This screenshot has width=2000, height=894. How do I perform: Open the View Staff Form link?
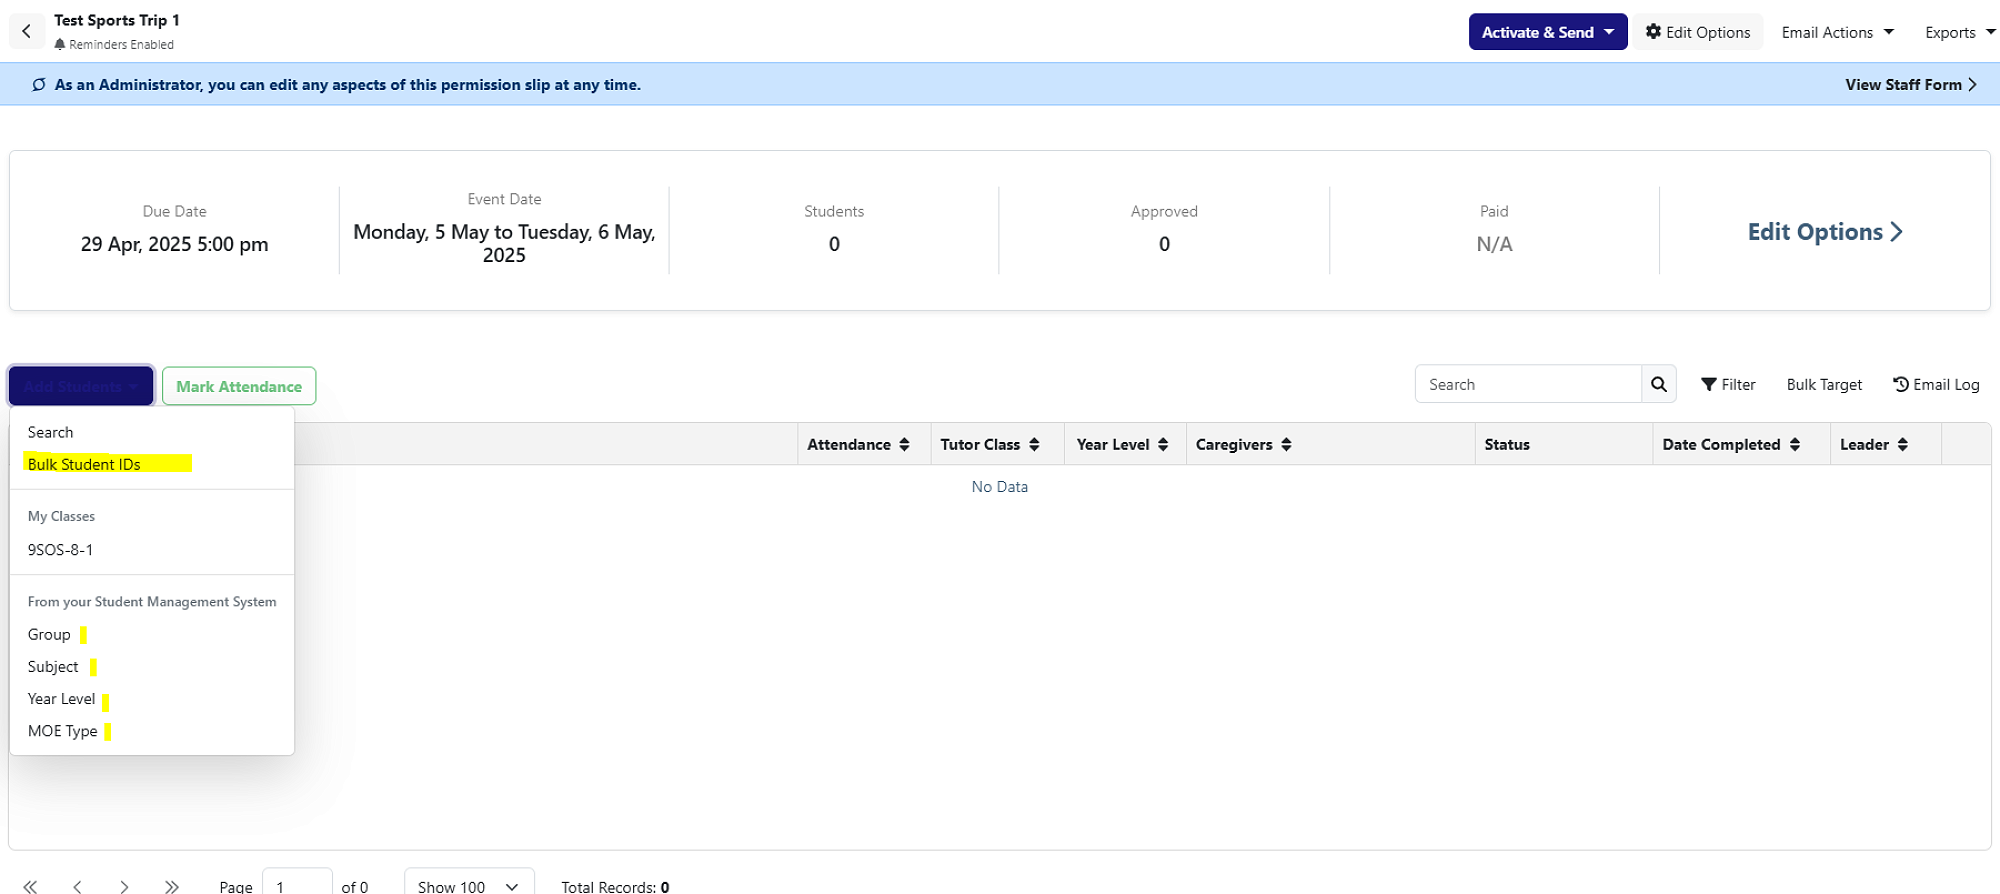(1911, 85)
